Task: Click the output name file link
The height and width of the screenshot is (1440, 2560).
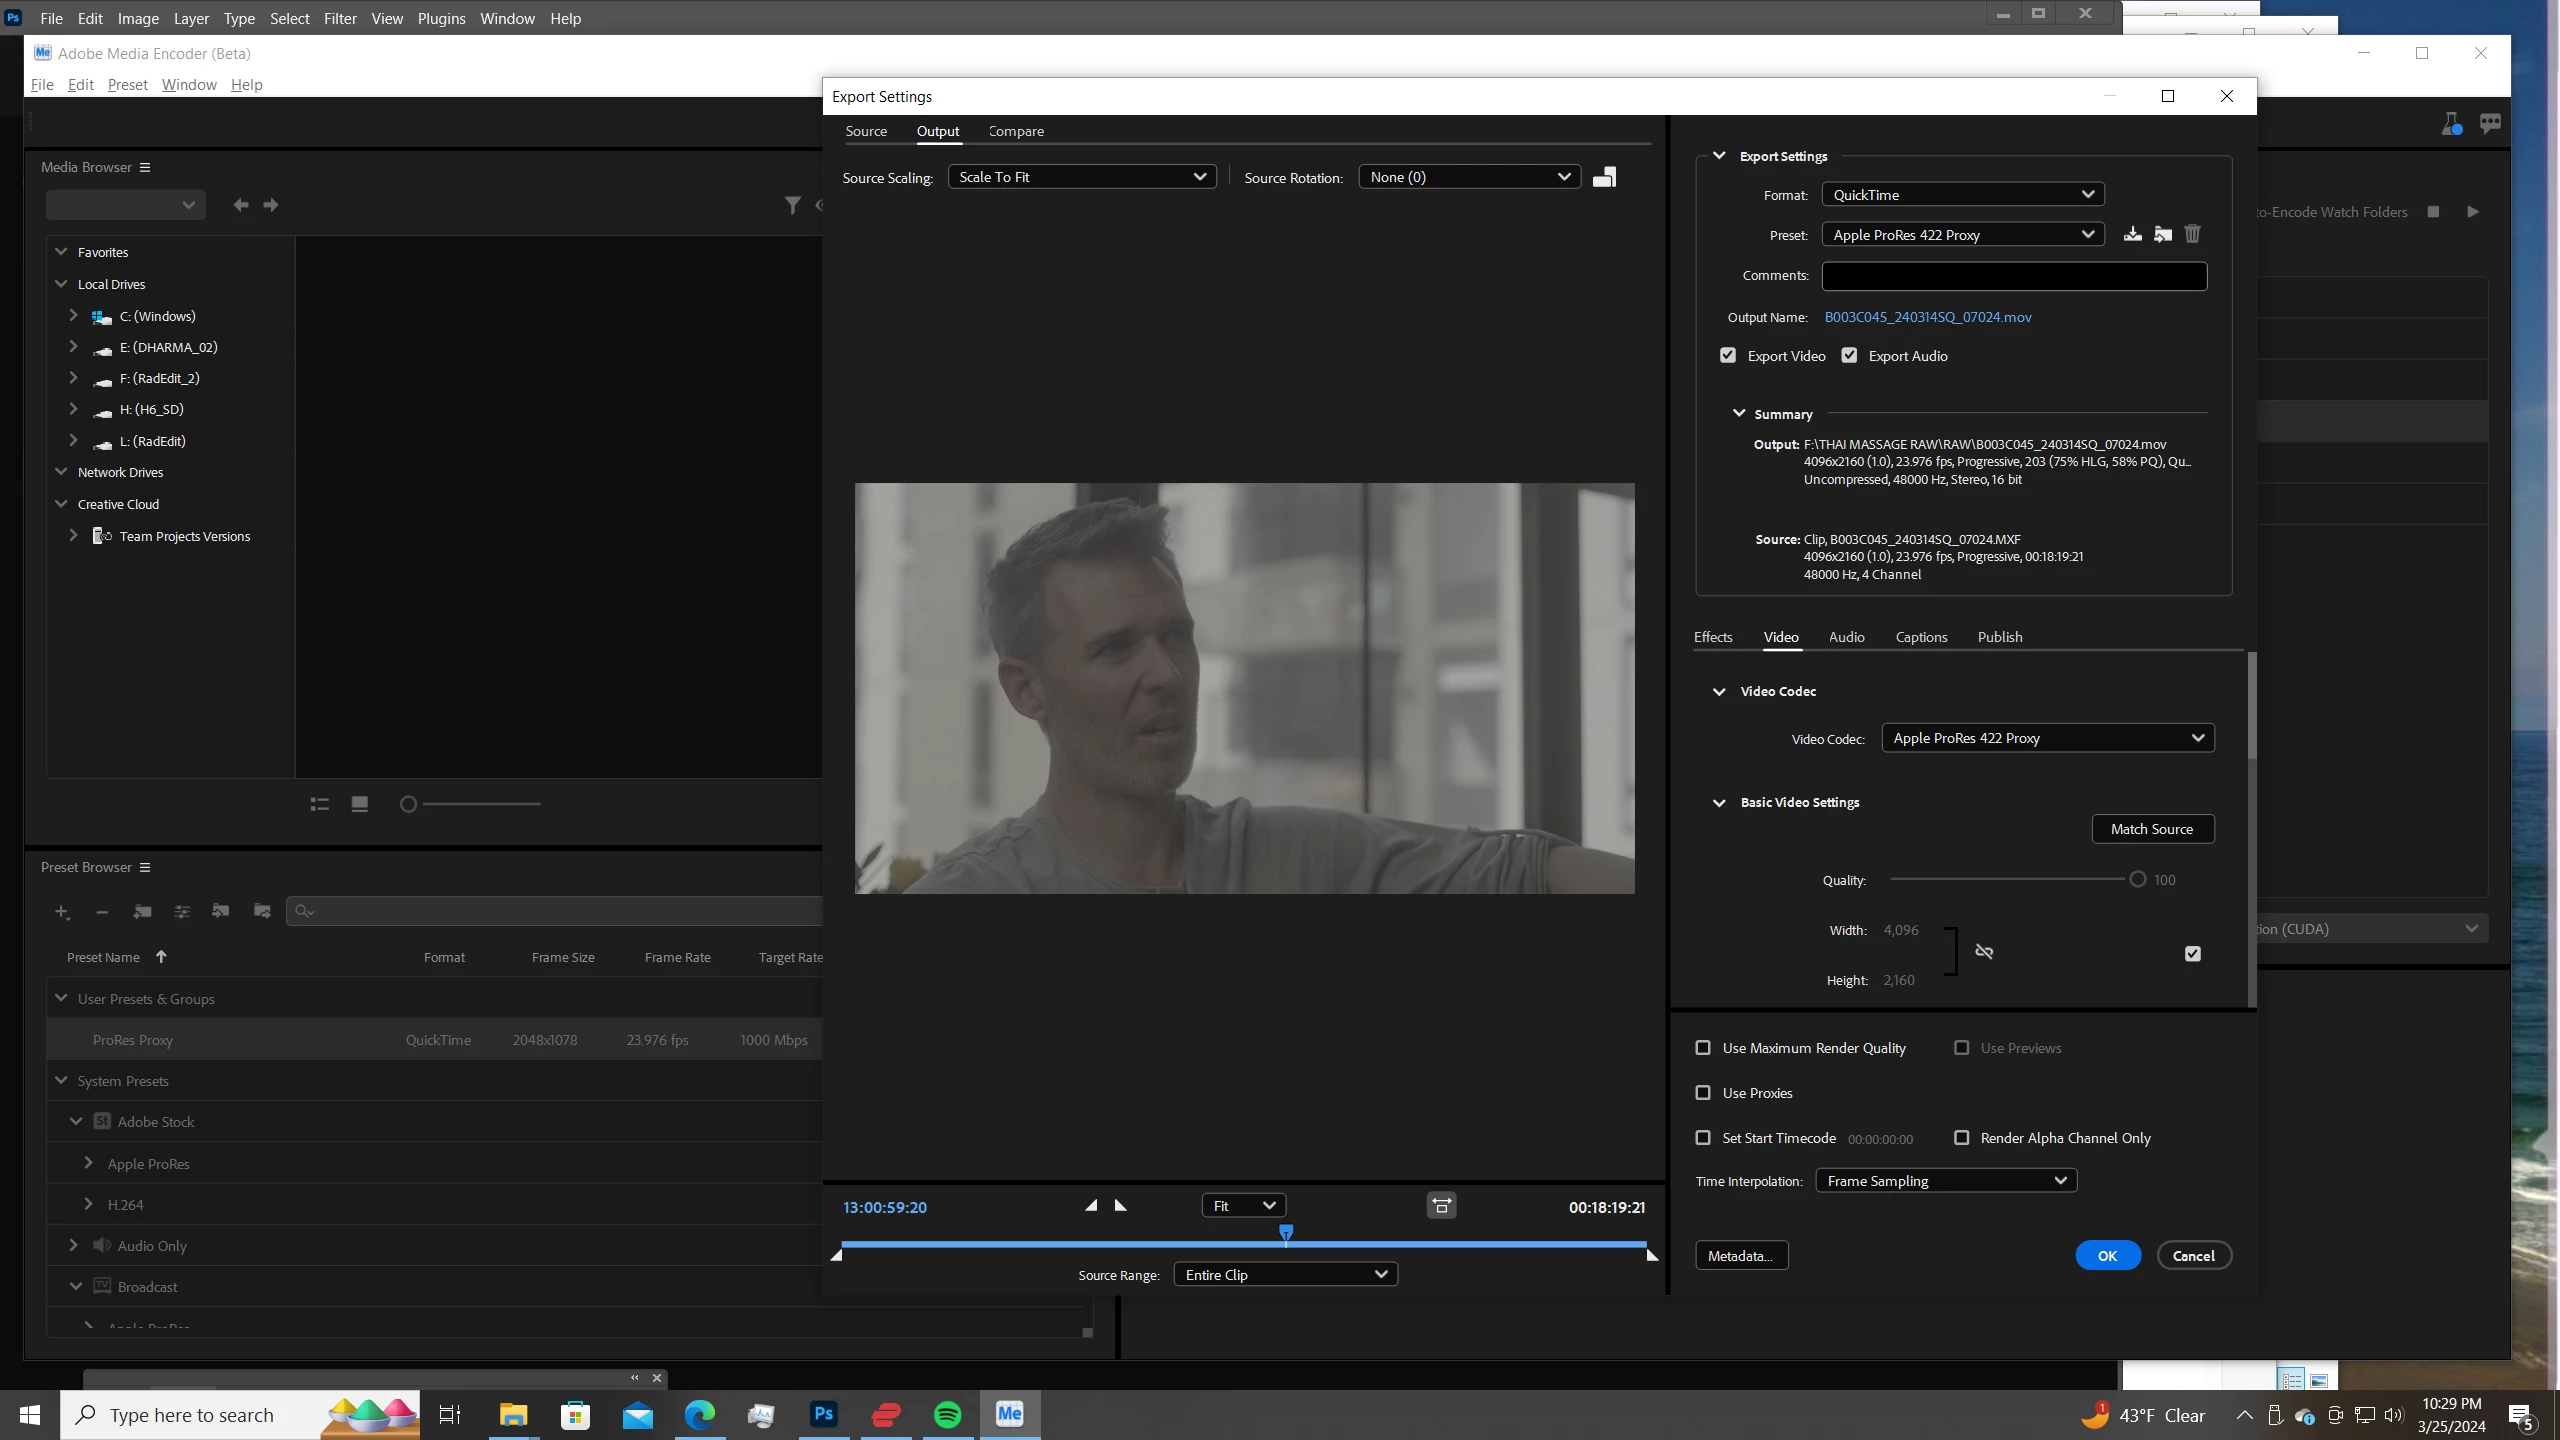Action: (1927, 317)
